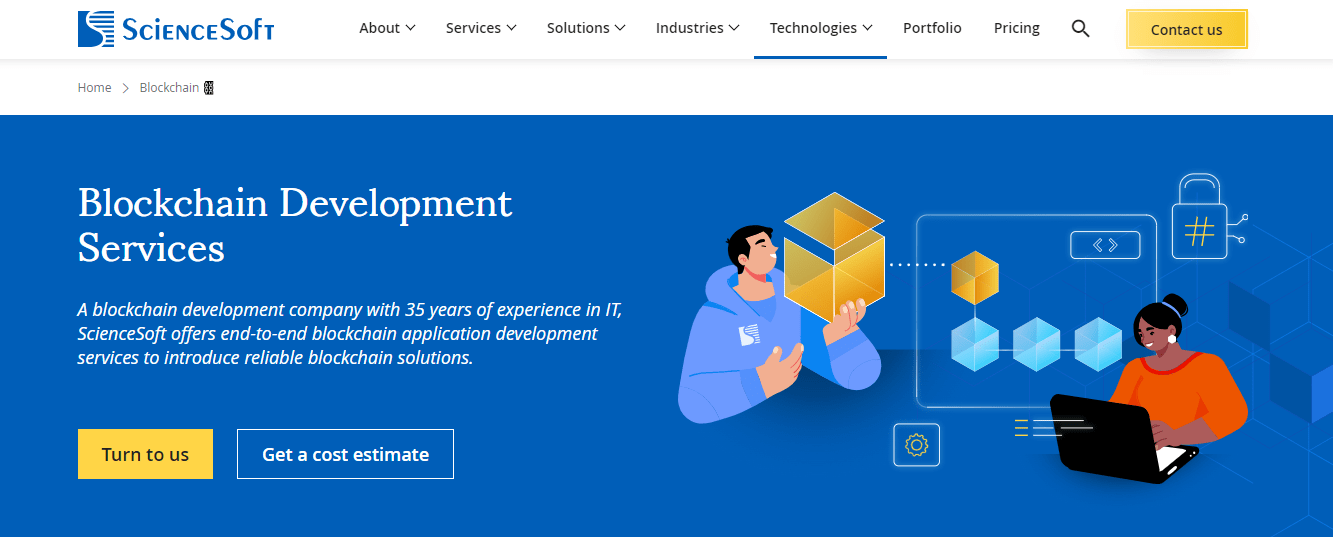Go to the Pricing page
The width and height of the screenshot is (1333, 537).
click(x=1017, y=28)
